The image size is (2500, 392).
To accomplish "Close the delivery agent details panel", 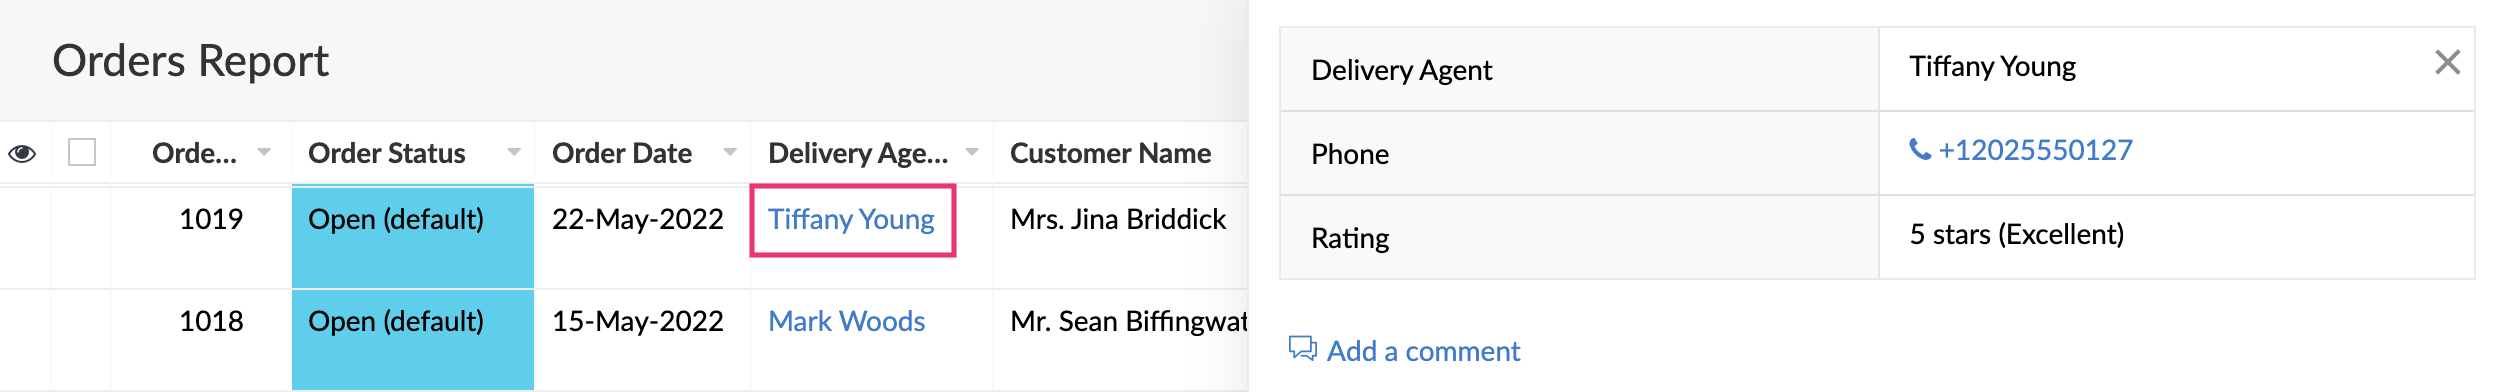I will 2448,62.
